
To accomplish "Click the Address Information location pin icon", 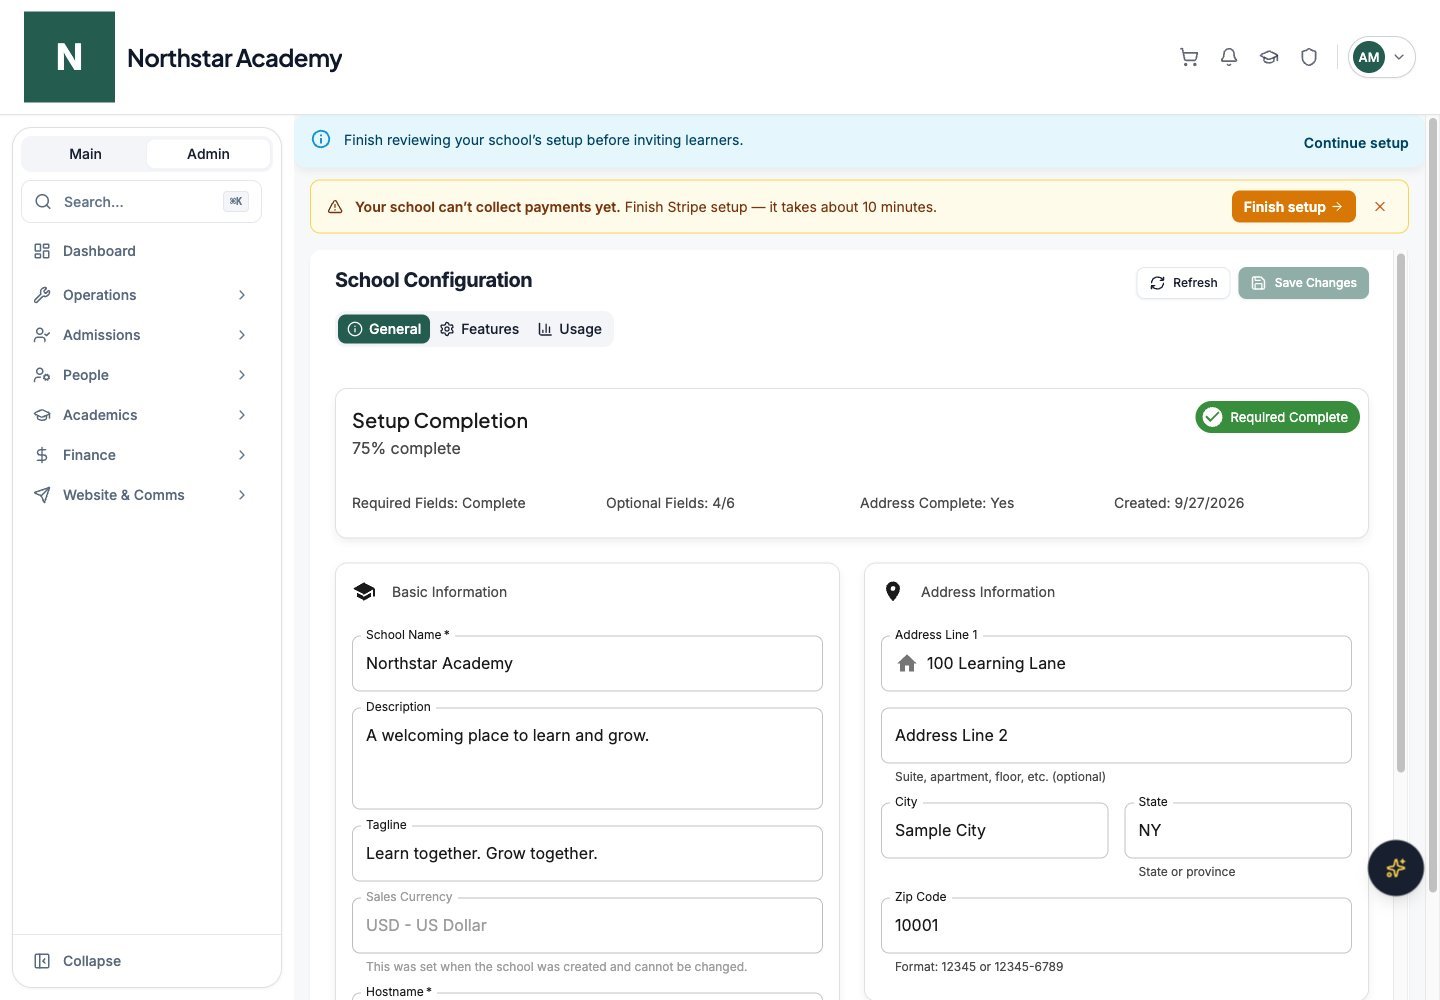I will click(893, 592).
